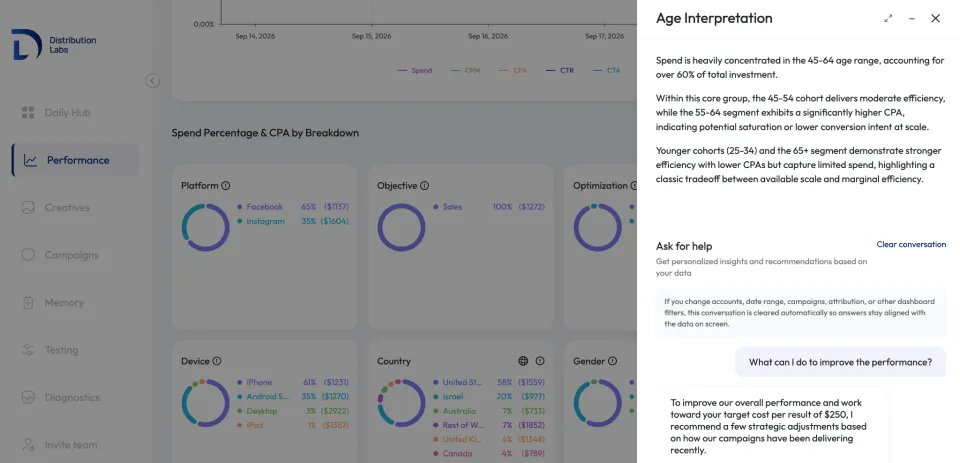Toggle CTA series in chart legend
The height and width of the screenshot is (463, 960).
point(607,70)
